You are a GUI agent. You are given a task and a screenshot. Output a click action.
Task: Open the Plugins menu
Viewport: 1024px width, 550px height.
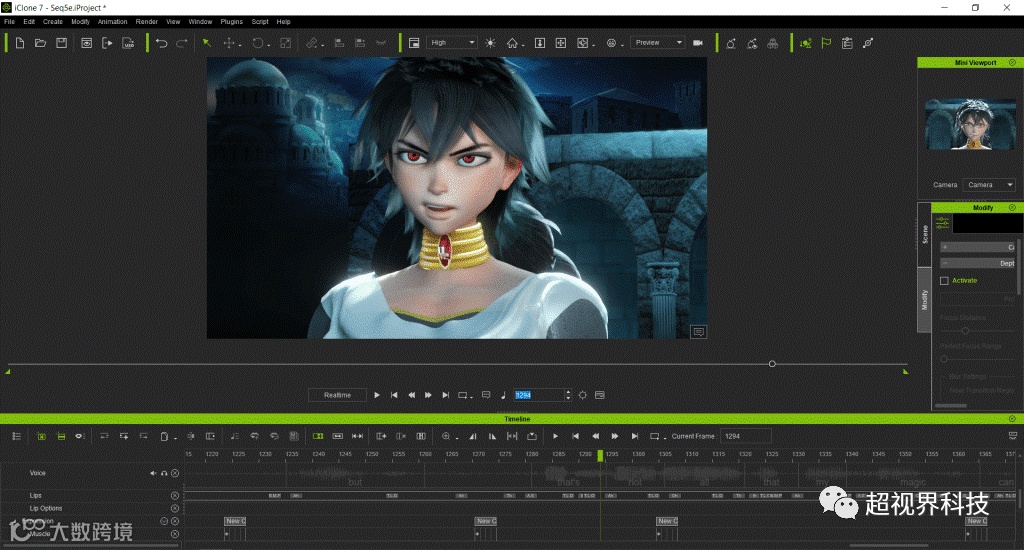click(x=231, y=22)
